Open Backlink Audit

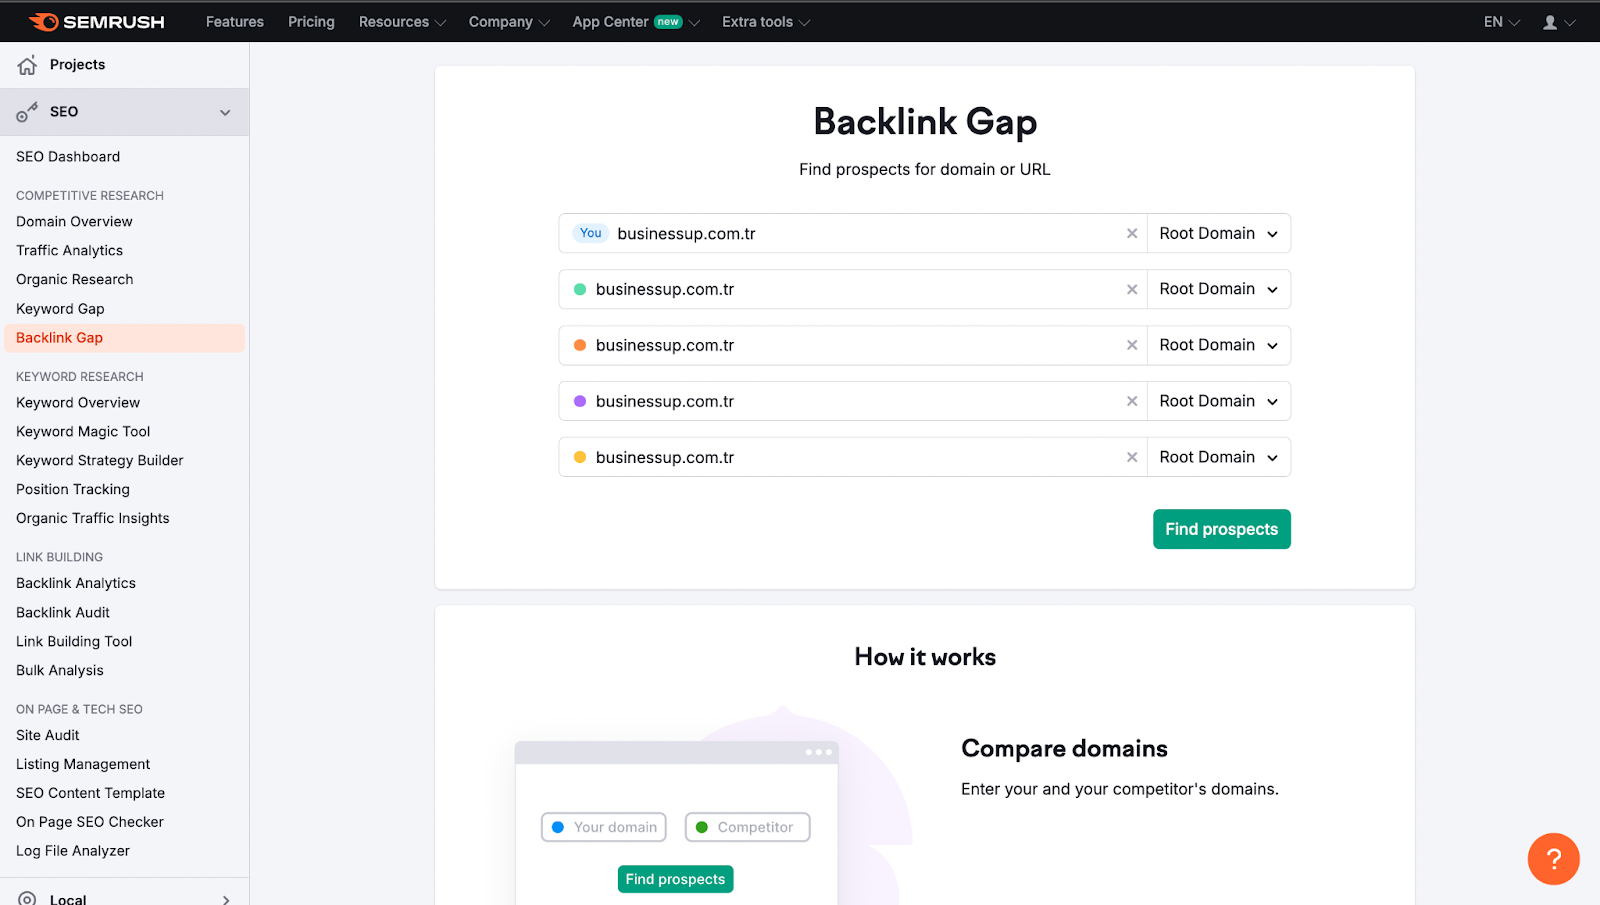[x=63, y=613]
